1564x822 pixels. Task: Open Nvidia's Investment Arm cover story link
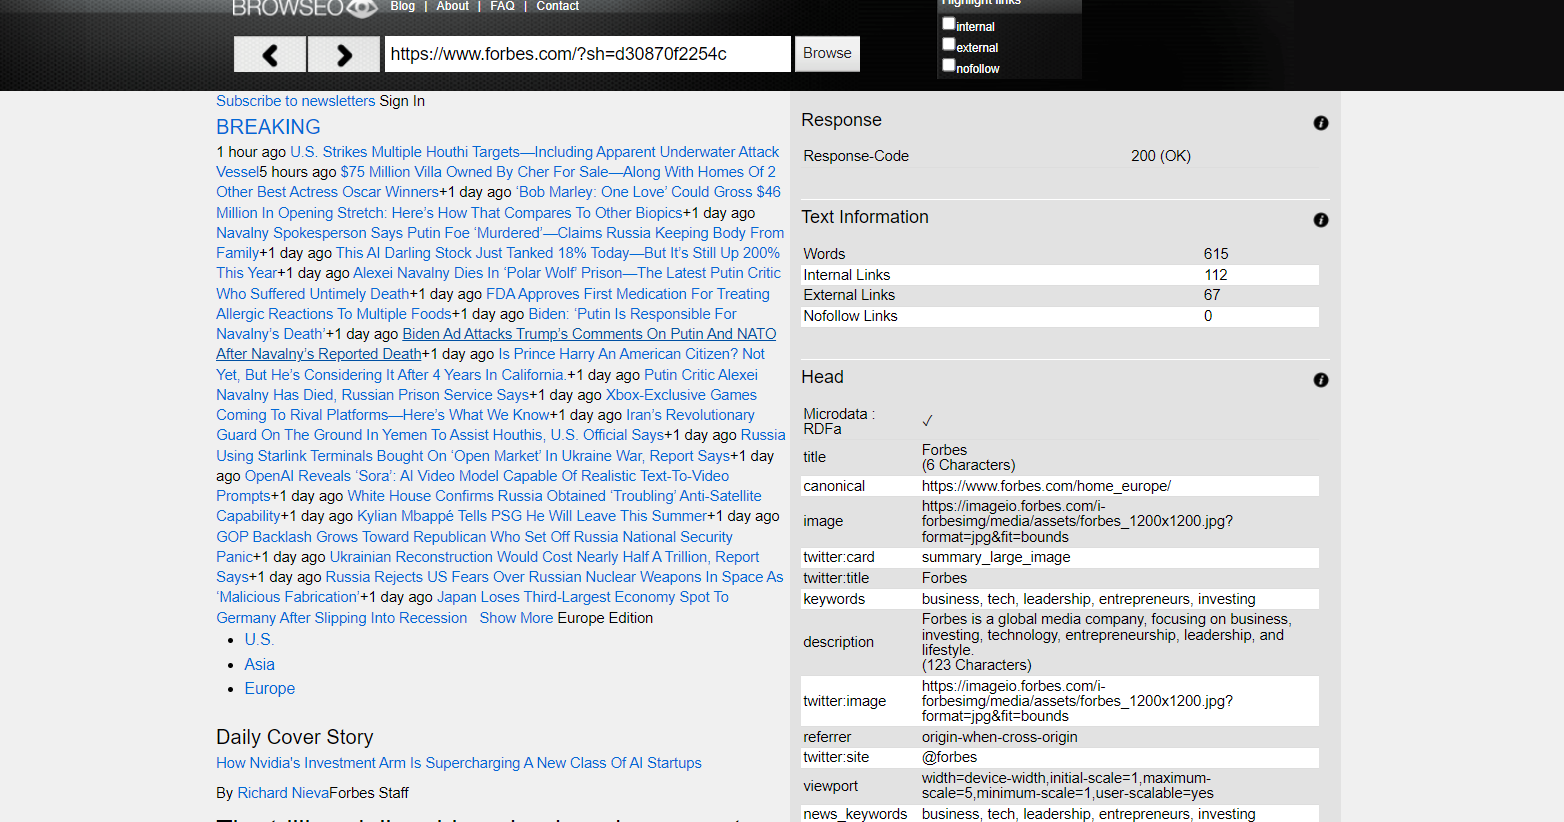click(459, 763)
